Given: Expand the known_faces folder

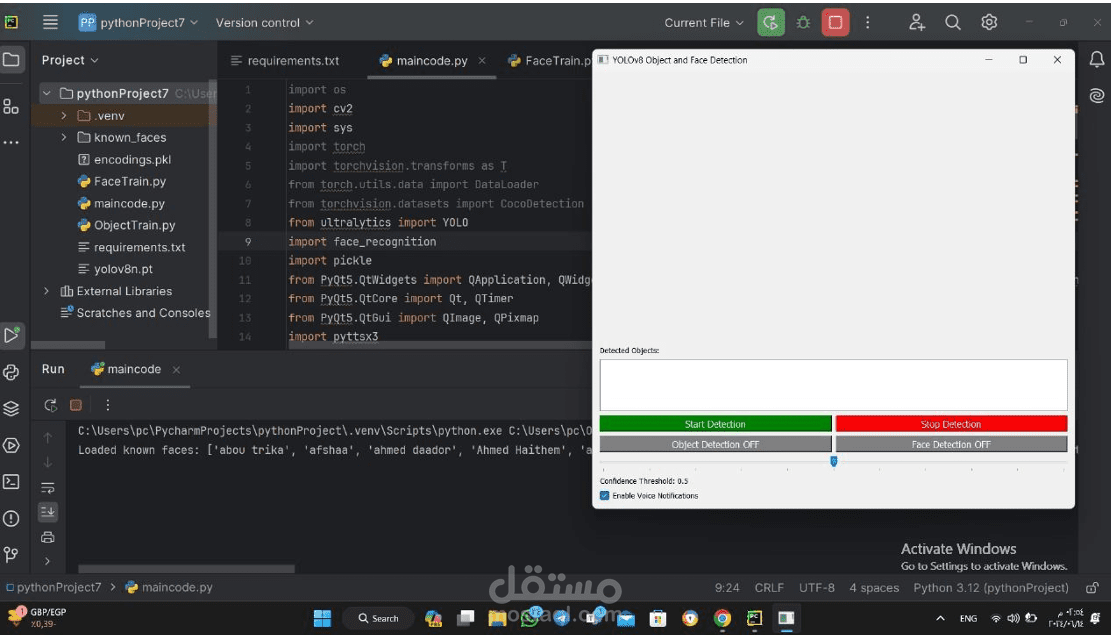Looking at the screenshot, I should pyautogui.click(x=64, y=137).
